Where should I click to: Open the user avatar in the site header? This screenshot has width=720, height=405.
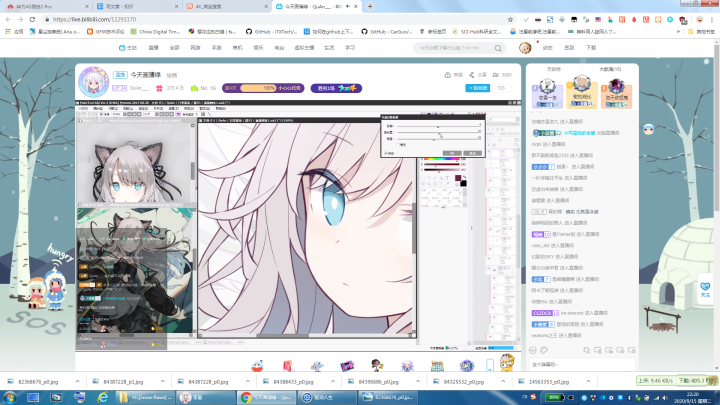[x=525, y=48]
